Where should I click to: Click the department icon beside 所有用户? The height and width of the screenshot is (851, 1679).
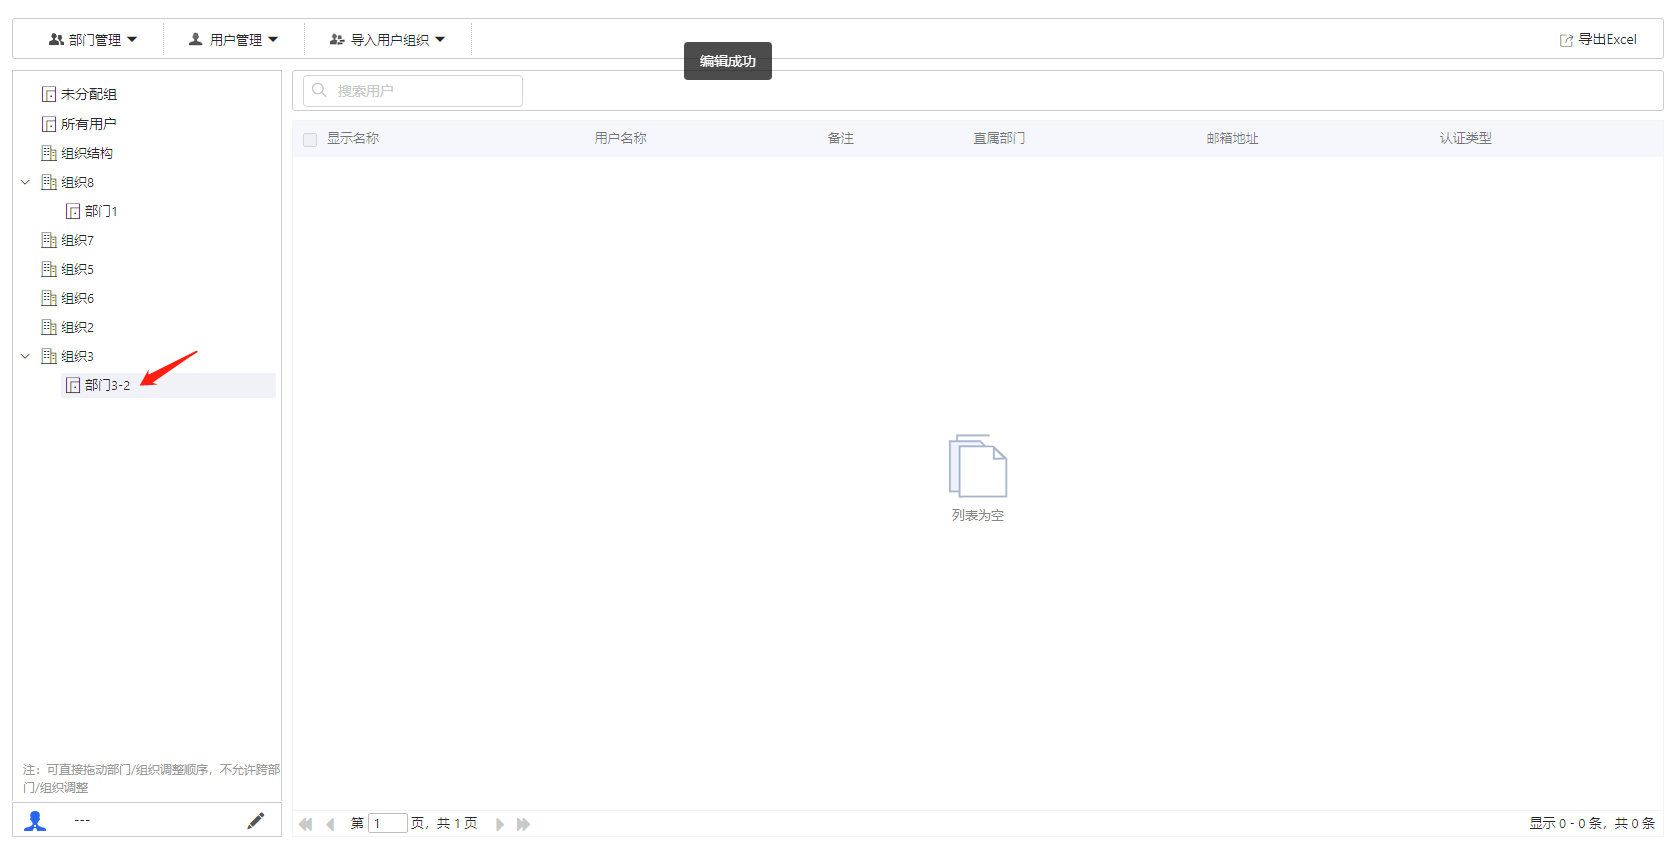pos(49,124)
